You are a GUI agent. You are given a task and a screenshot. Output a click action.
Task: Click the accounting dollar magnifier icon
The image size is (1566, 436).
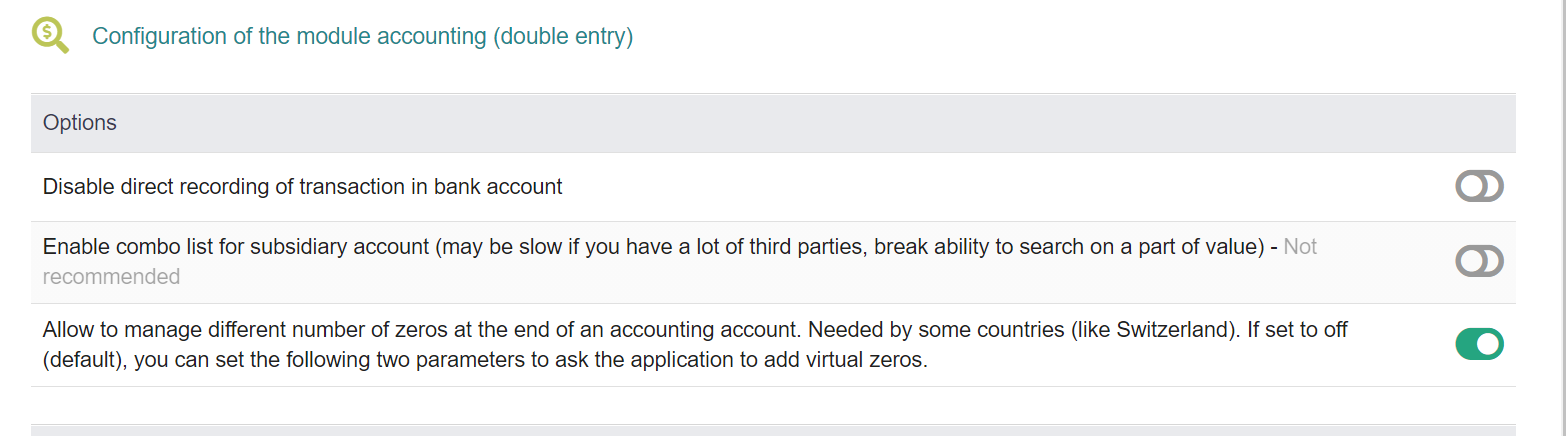(50, 36)
